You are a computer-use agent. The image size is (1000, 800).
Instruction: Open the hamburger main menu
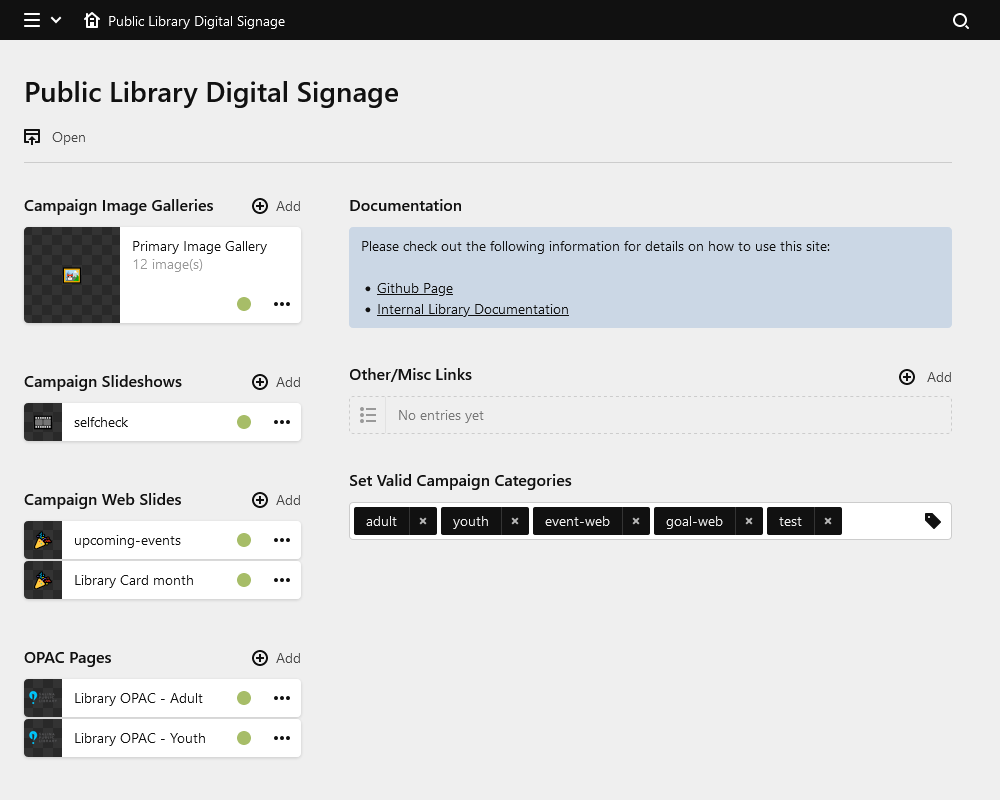pyautogui.click(x=32, y=21)
